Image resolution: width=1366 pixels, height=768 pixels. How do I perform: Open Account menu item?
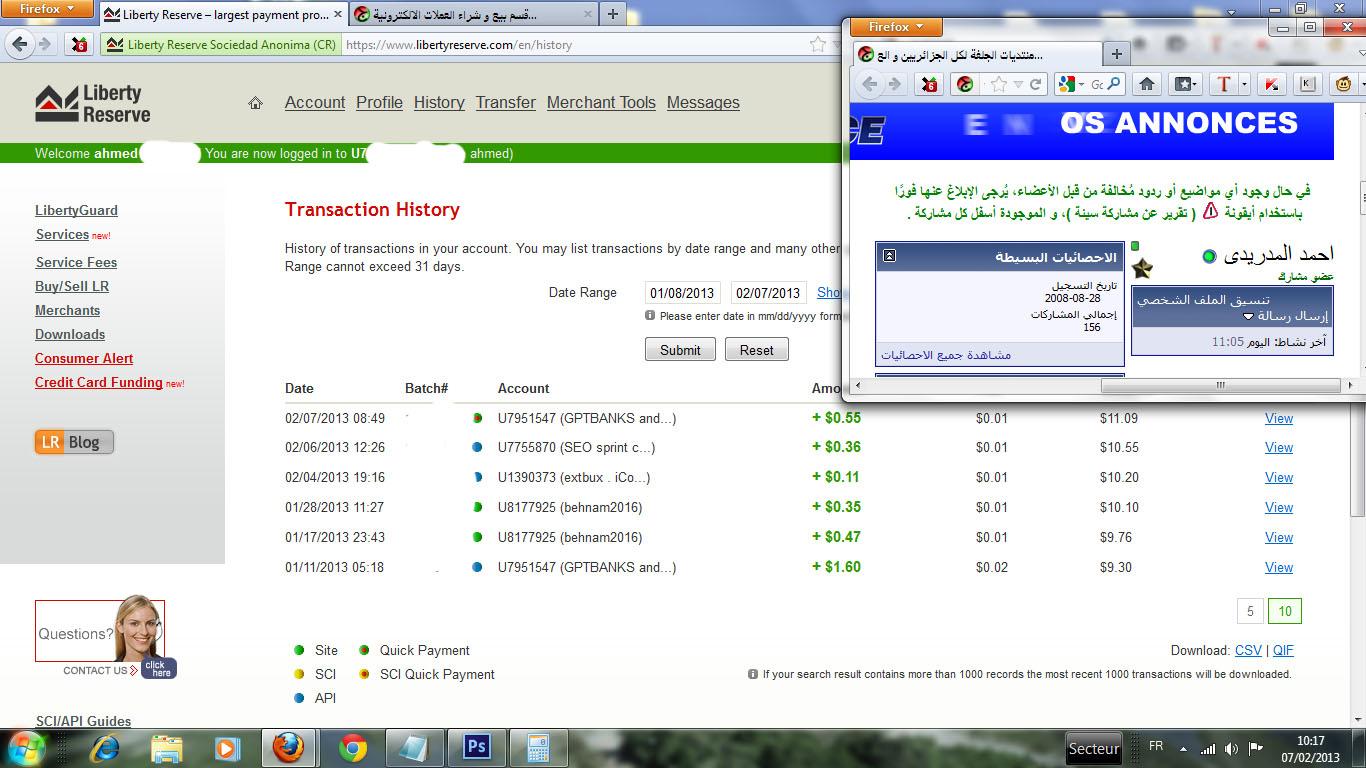(x=315, y=102)
